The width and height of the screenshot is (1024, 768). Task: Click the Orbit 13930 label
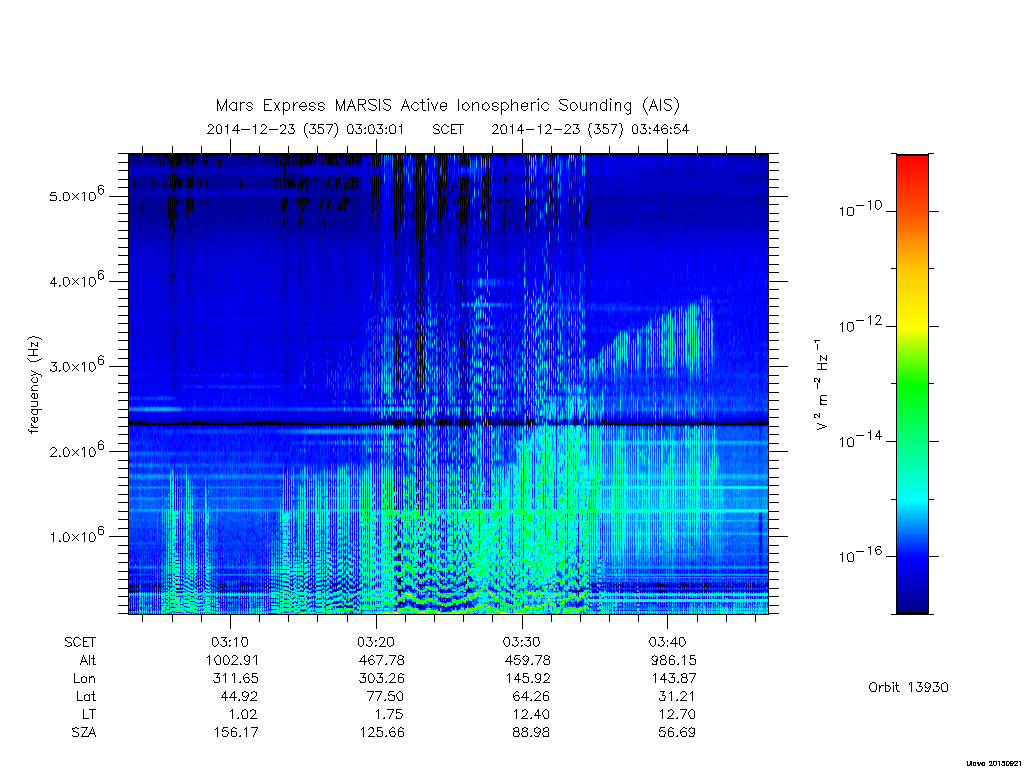coord(908,688)
